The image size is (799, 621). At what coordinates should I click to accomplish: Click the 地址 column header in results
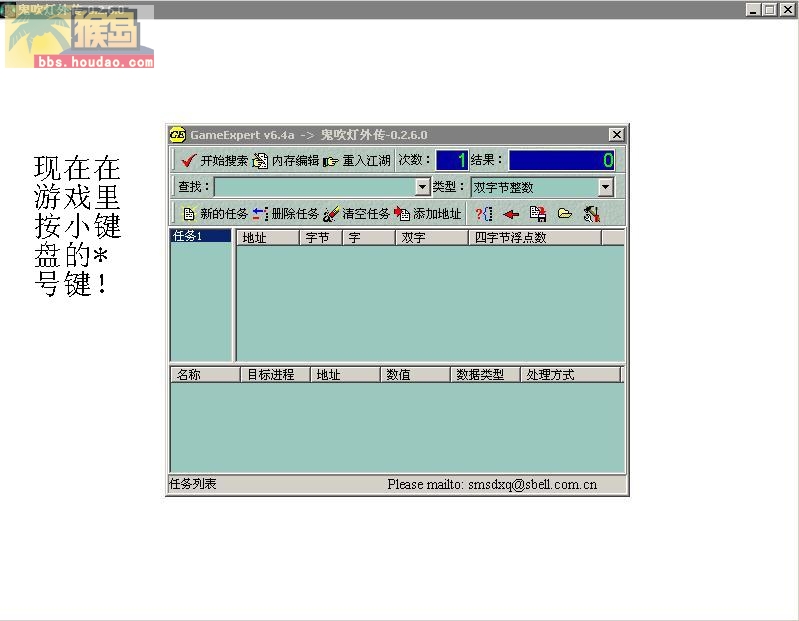pos(268,238)
